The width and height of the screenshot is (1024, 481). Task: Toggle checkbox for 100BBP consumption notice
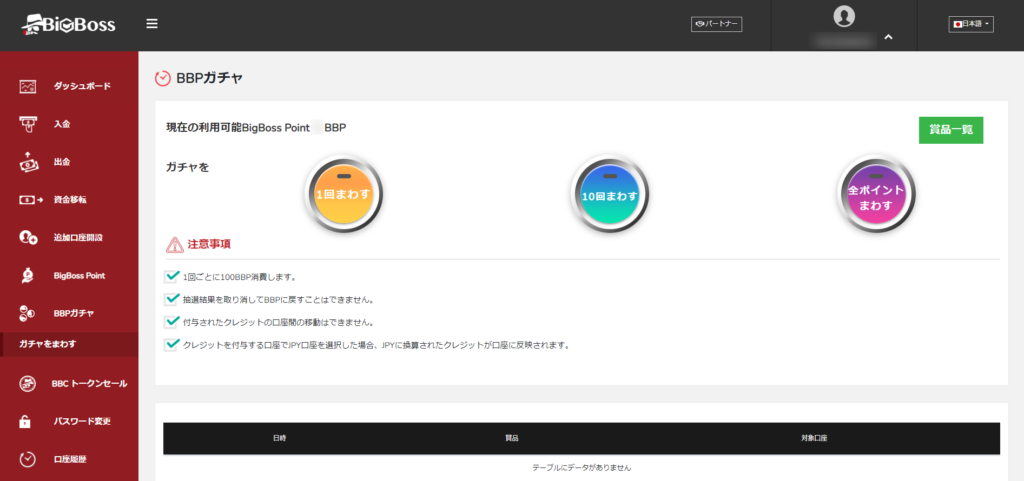[172, 276]
